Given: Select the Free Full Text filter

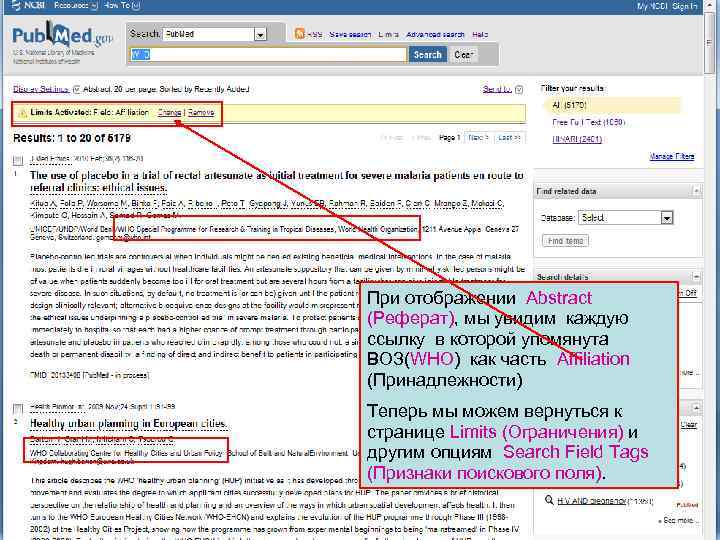Looking at the screenshot, I should click(589, 122).
